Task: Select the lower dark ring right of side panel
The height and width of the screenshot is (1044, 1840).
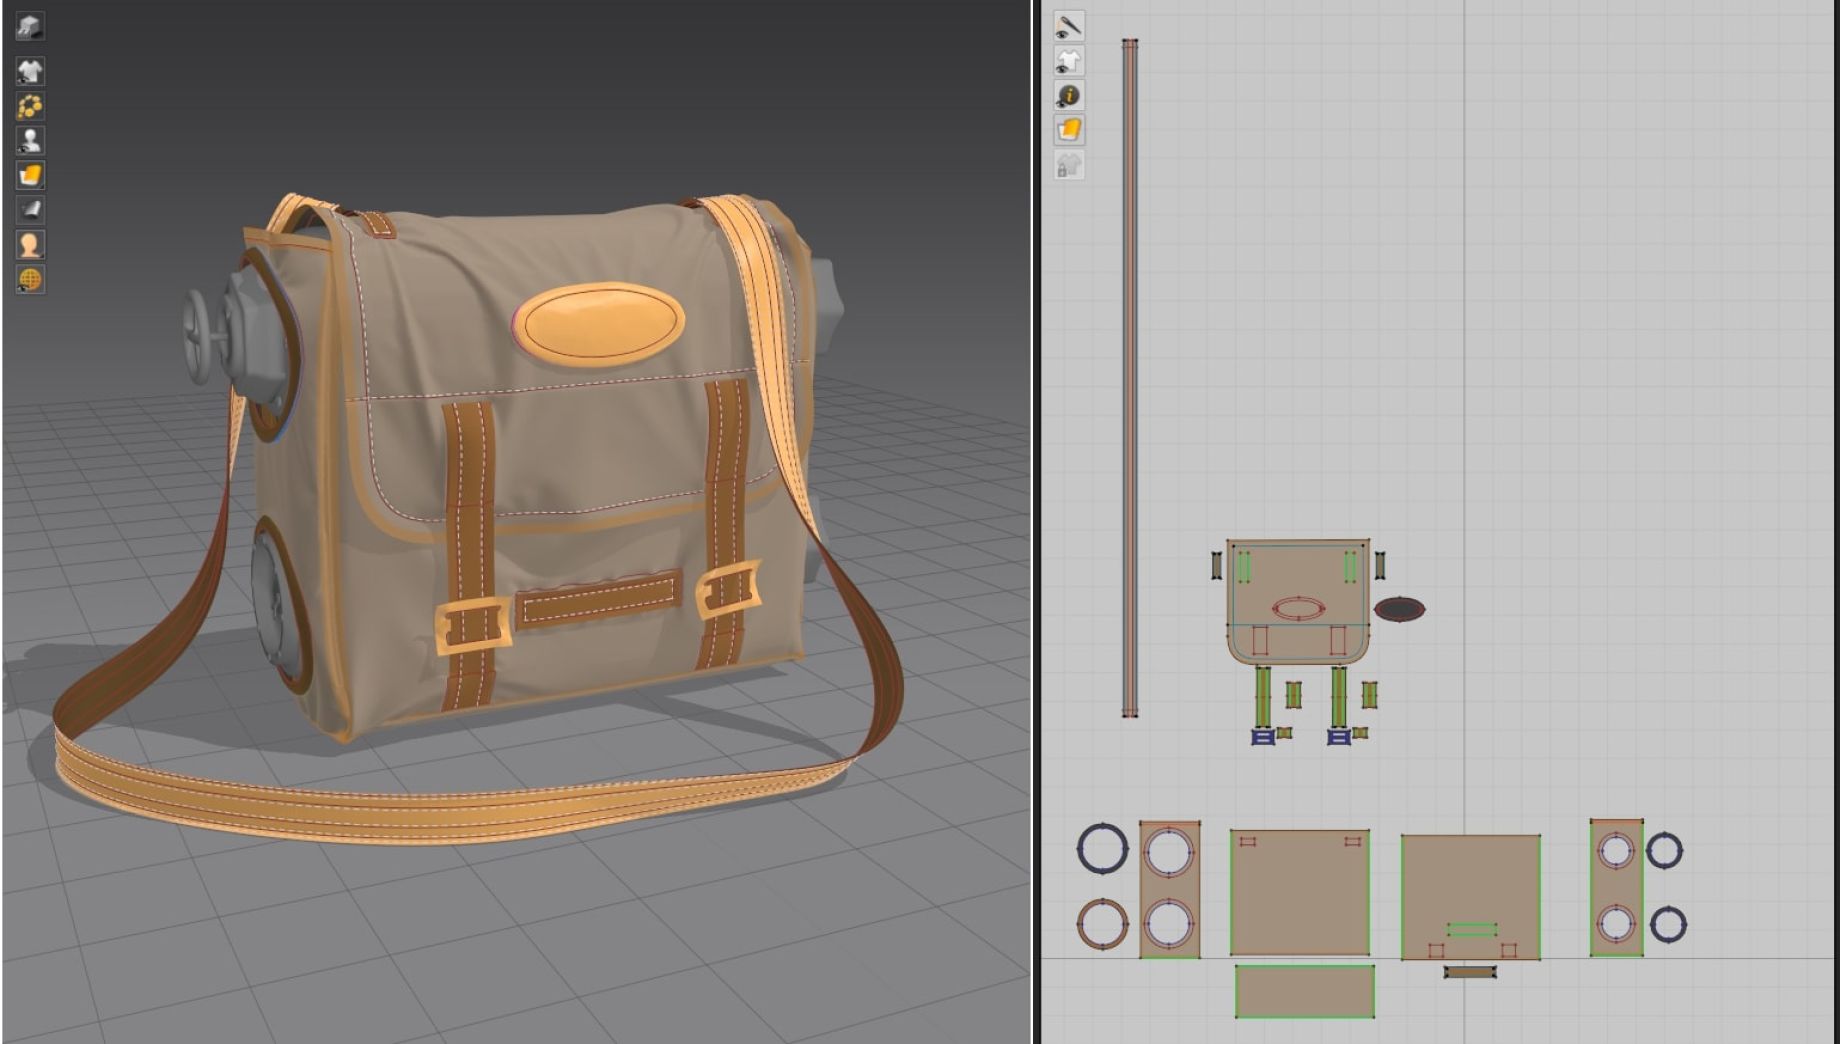Action: pos(1668,924)
